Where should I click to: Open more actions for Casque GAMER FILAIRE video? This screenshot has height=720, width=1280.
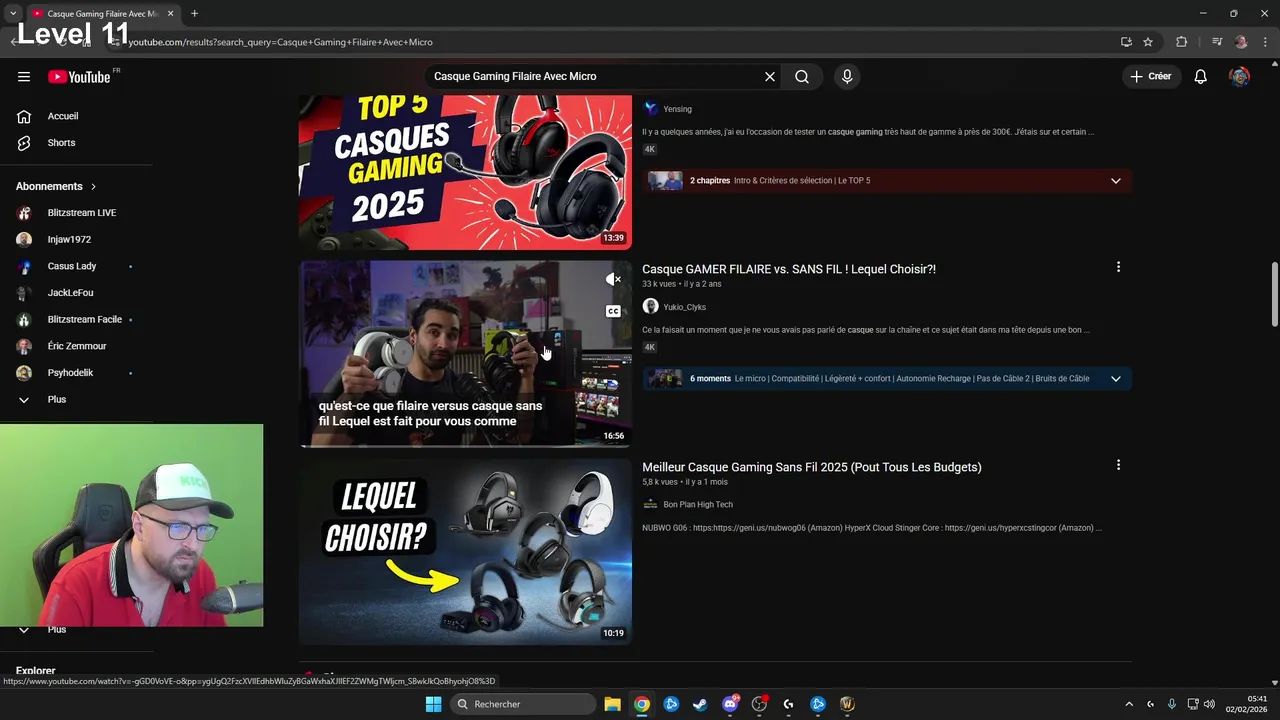click(x=1118, y=267)
